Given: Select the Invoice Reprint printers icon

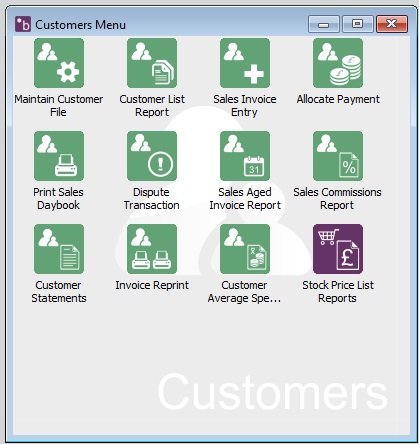Looking at the screenshot, I should (152, 249).
